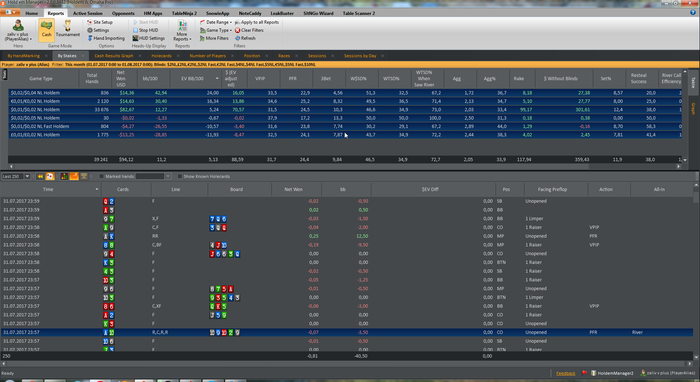
Task: Open the application menu button
Action: 10,12
